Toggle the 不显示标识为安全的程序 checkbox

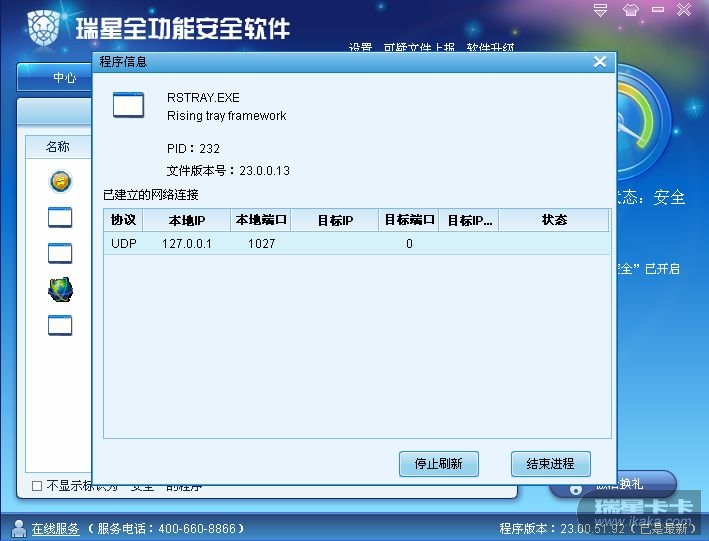point(37,486)
